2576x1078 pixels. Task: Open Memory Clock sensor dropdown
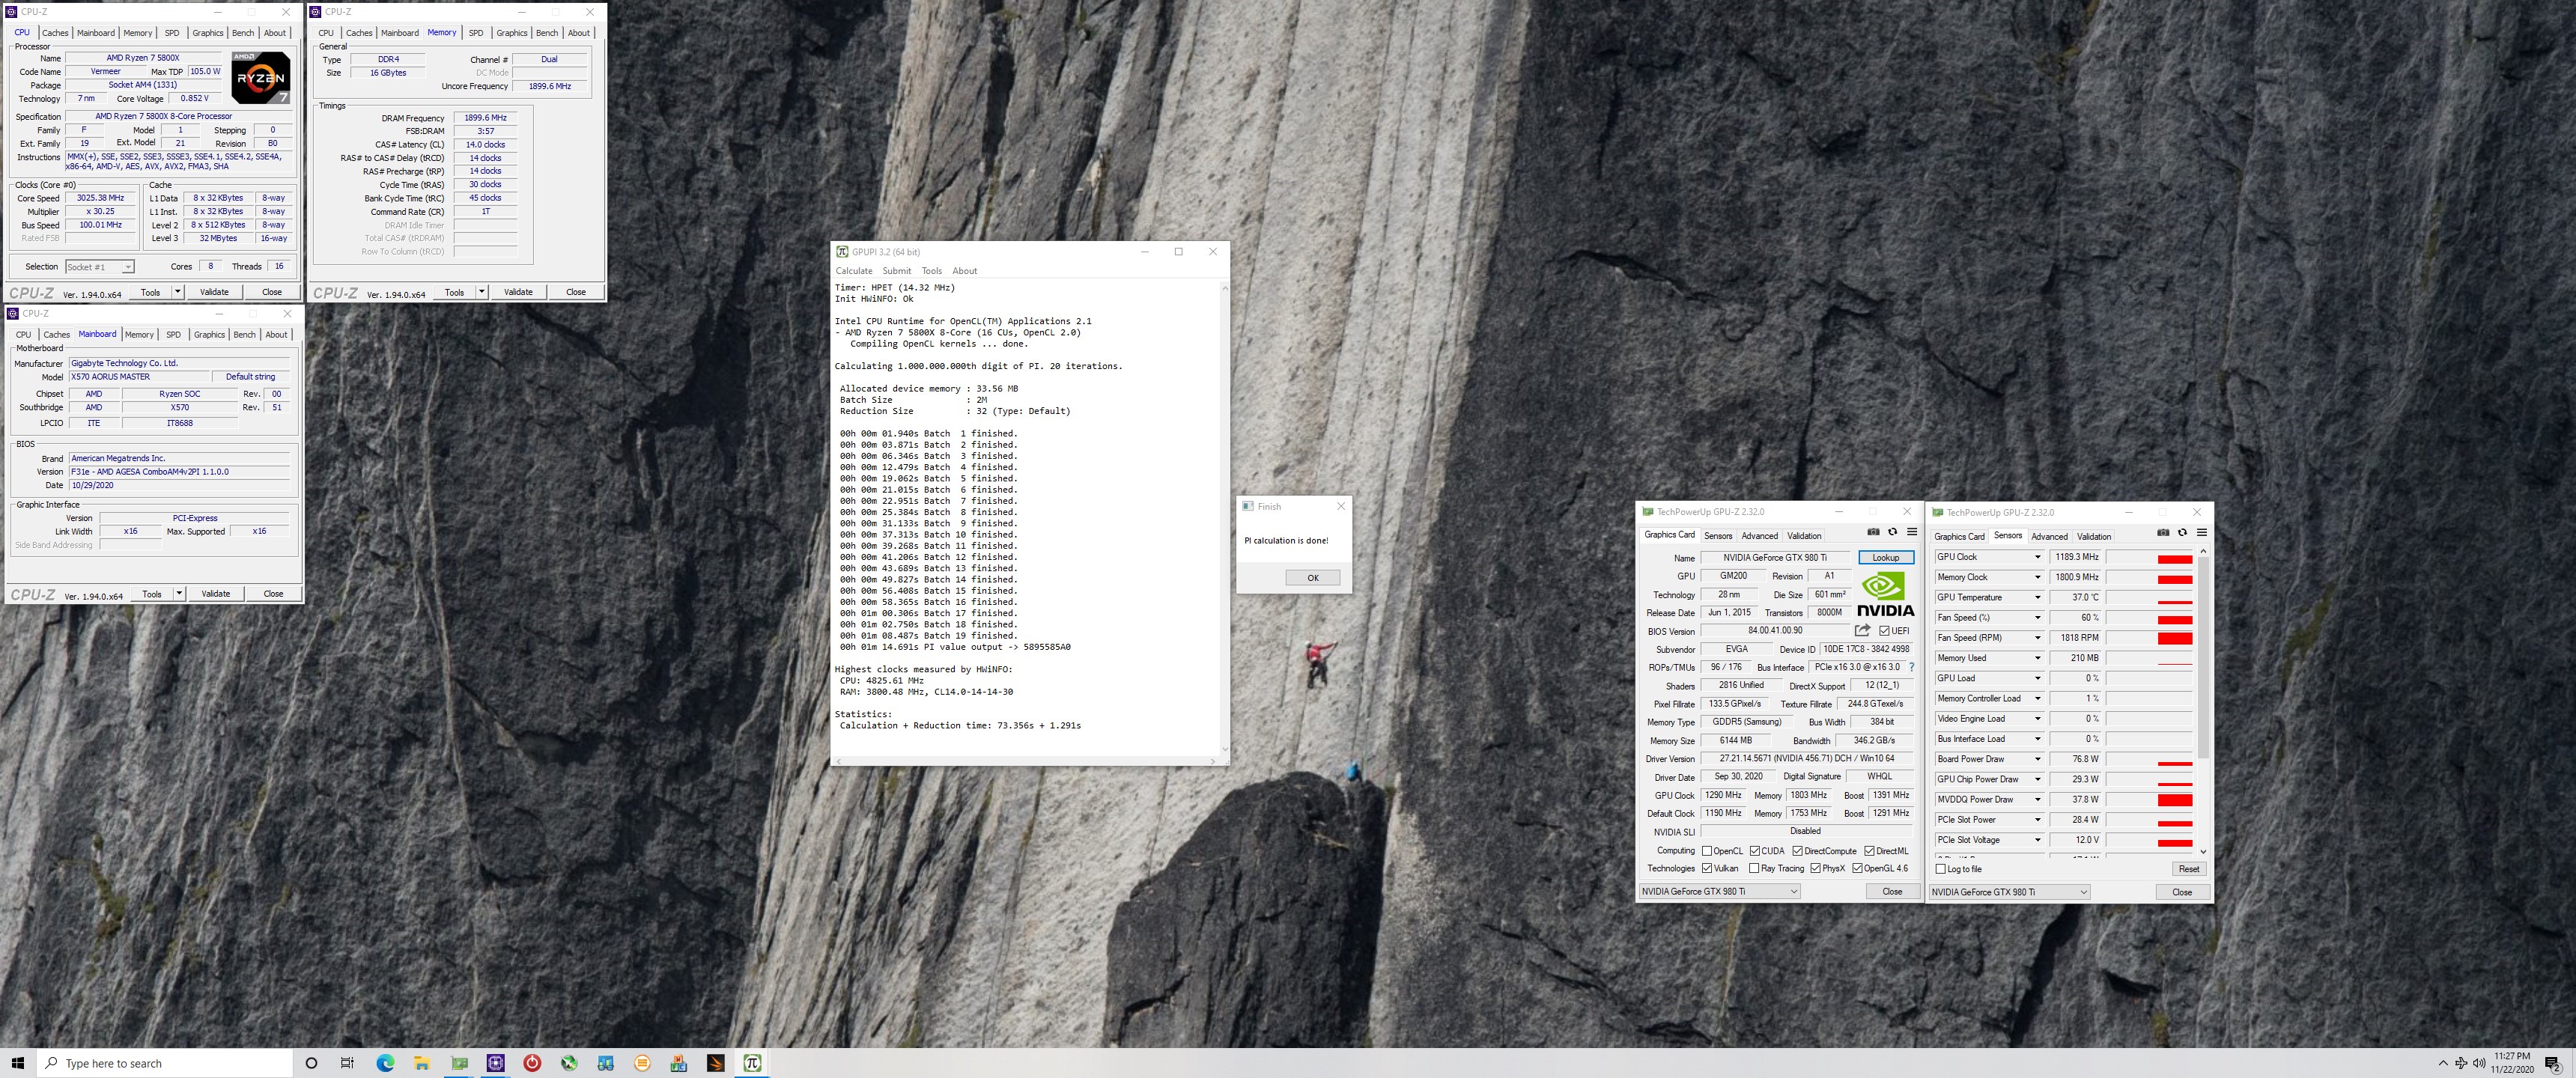click(2037, 577)
